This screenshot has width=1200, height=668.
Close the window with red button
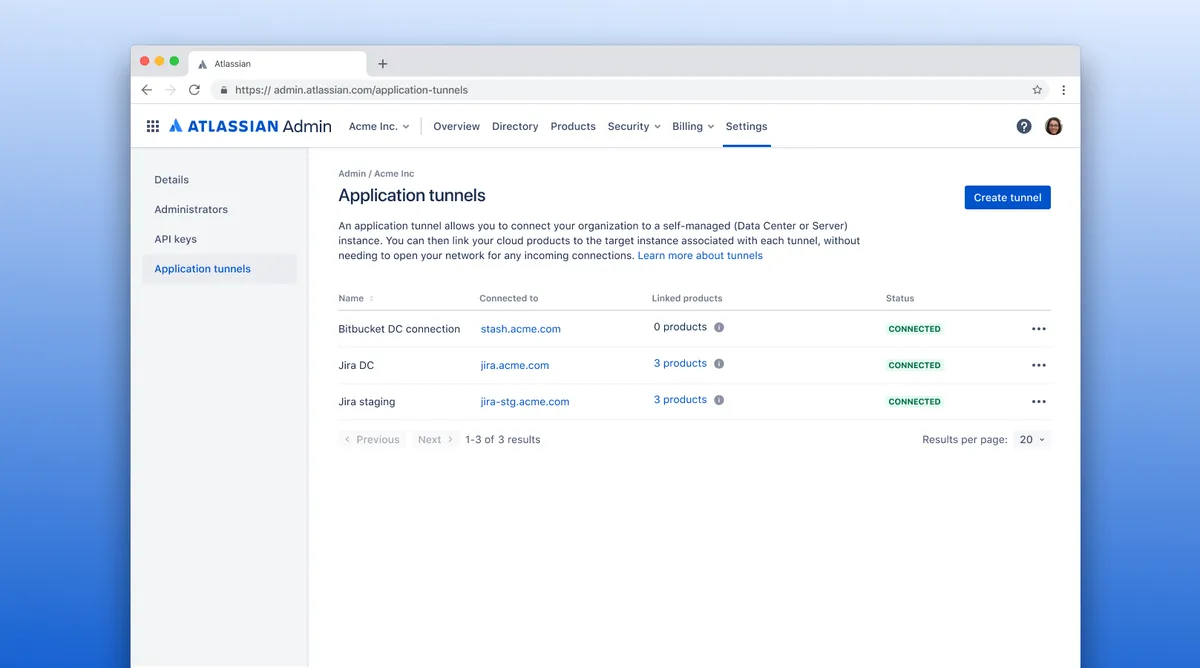pyautogui.click(x=145, y=61)
